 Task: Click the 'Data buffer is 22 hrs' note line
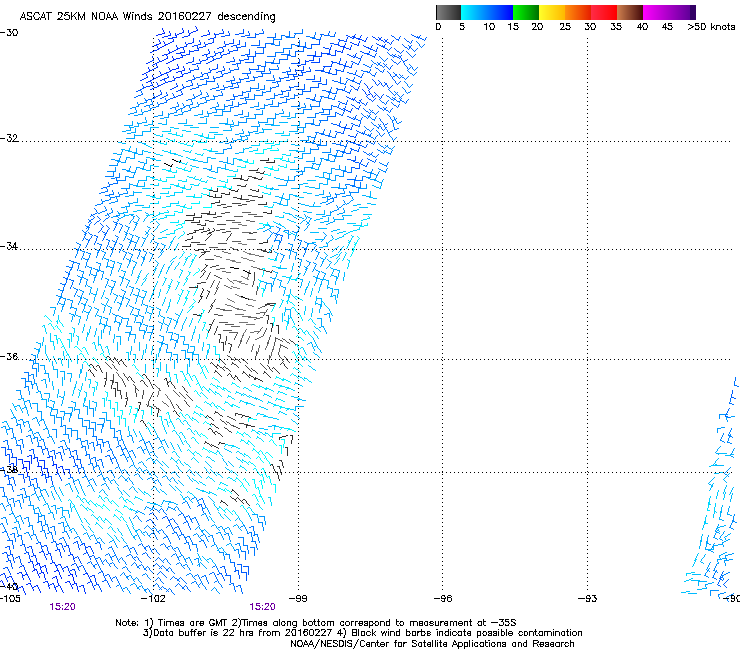pyautogui.click(x=362, y=633)
